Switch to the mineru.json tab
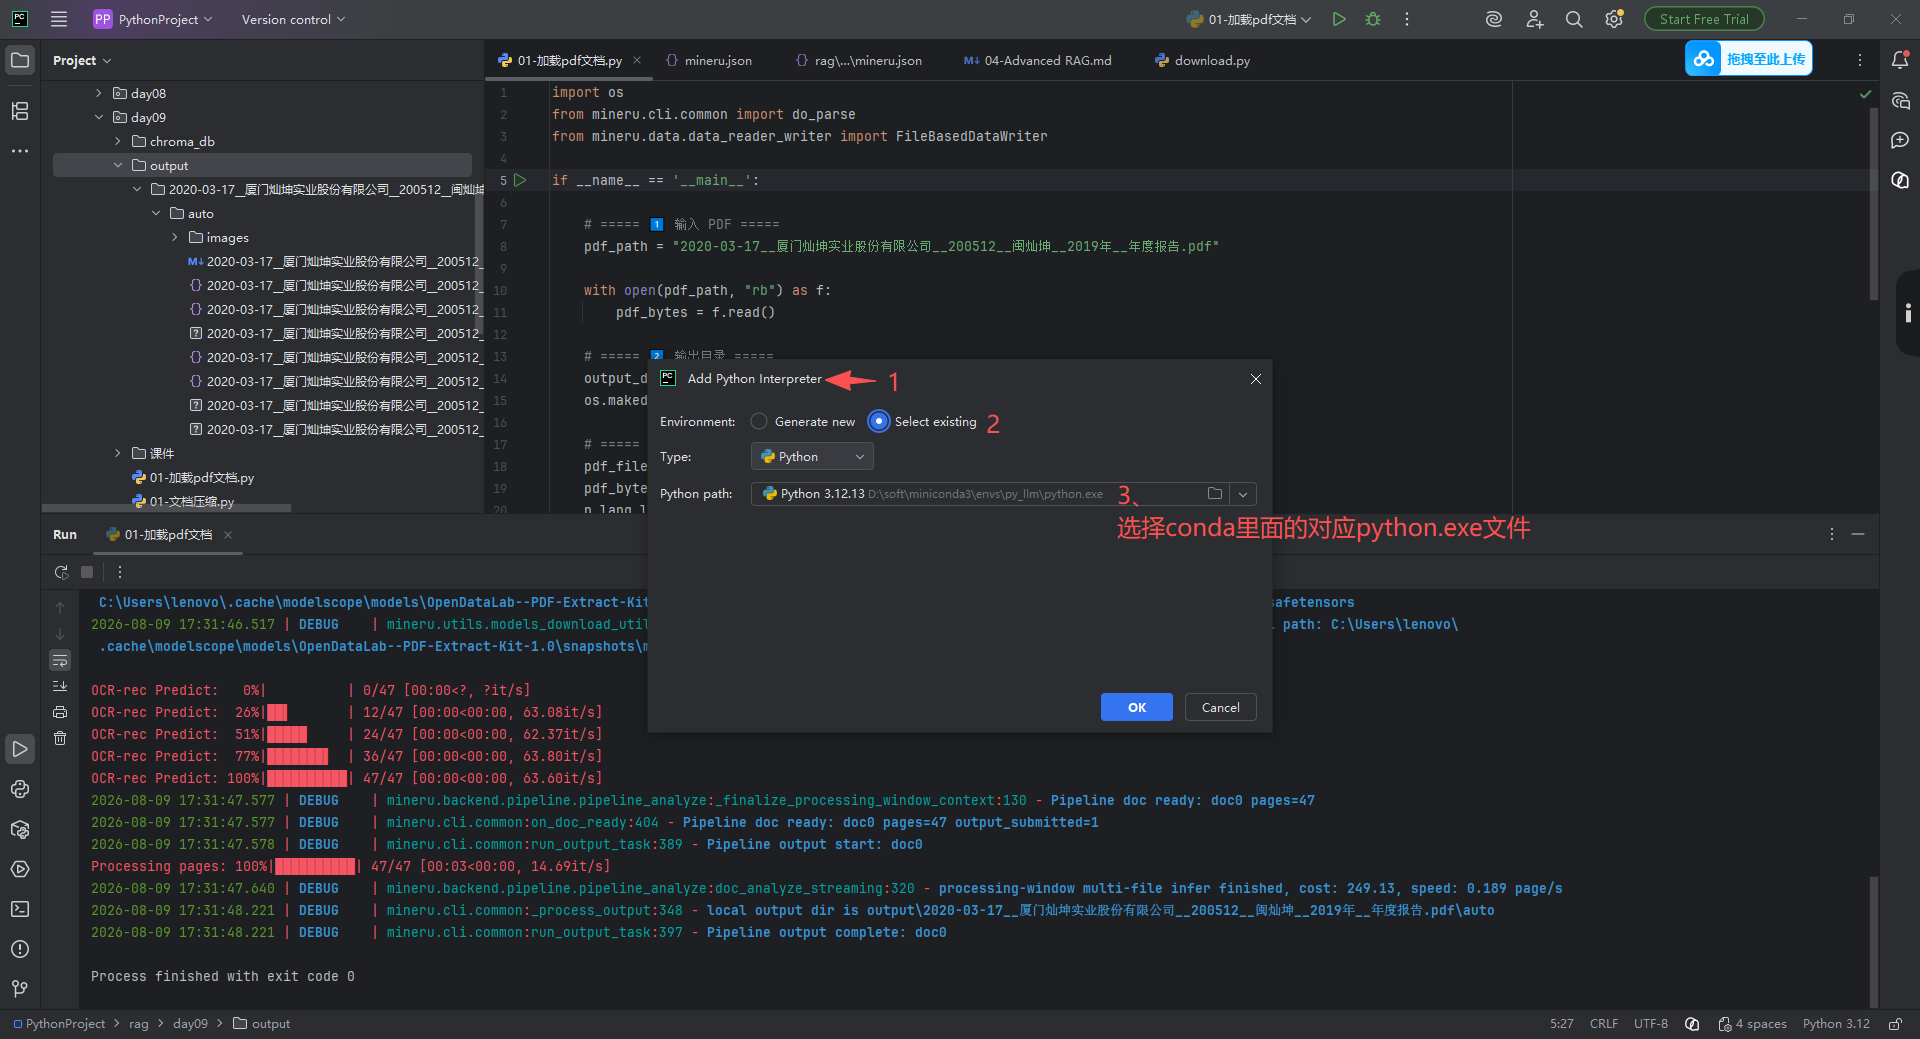The image size is (1920, 1039). coord(708,60)
